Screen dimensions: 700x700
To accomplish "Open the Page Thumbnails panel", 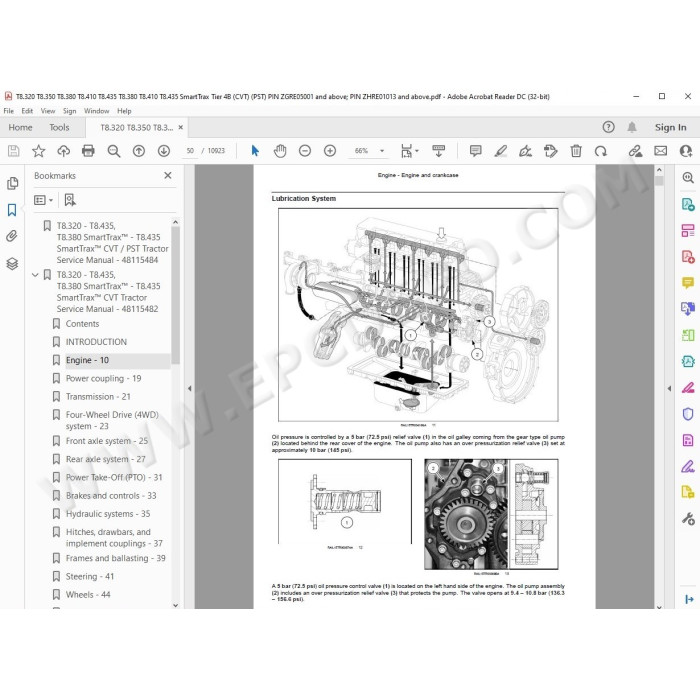I will tap(12, 183).
